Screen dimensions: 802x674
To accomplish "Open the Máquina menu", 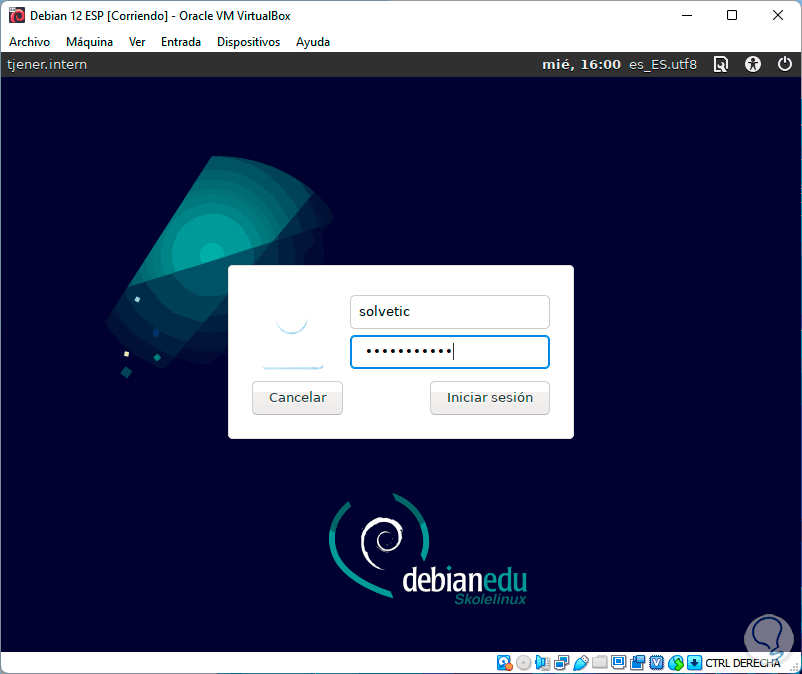I will (90, 42).
